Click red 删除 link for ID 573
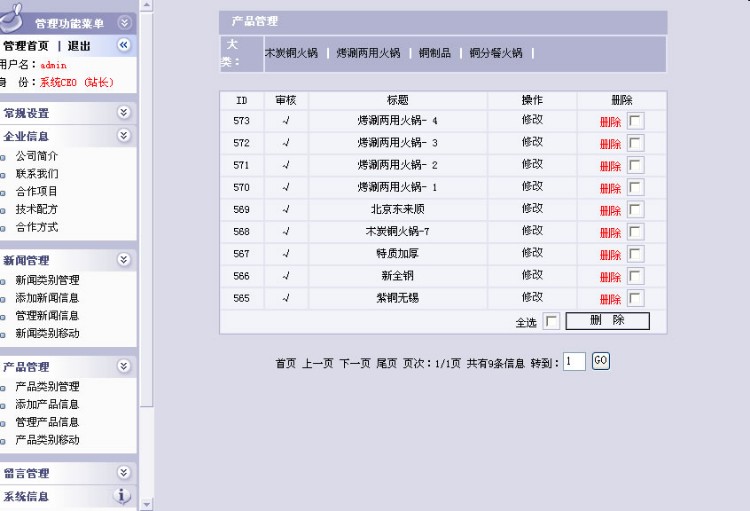 pyautogui.click(x=610, y=122)
